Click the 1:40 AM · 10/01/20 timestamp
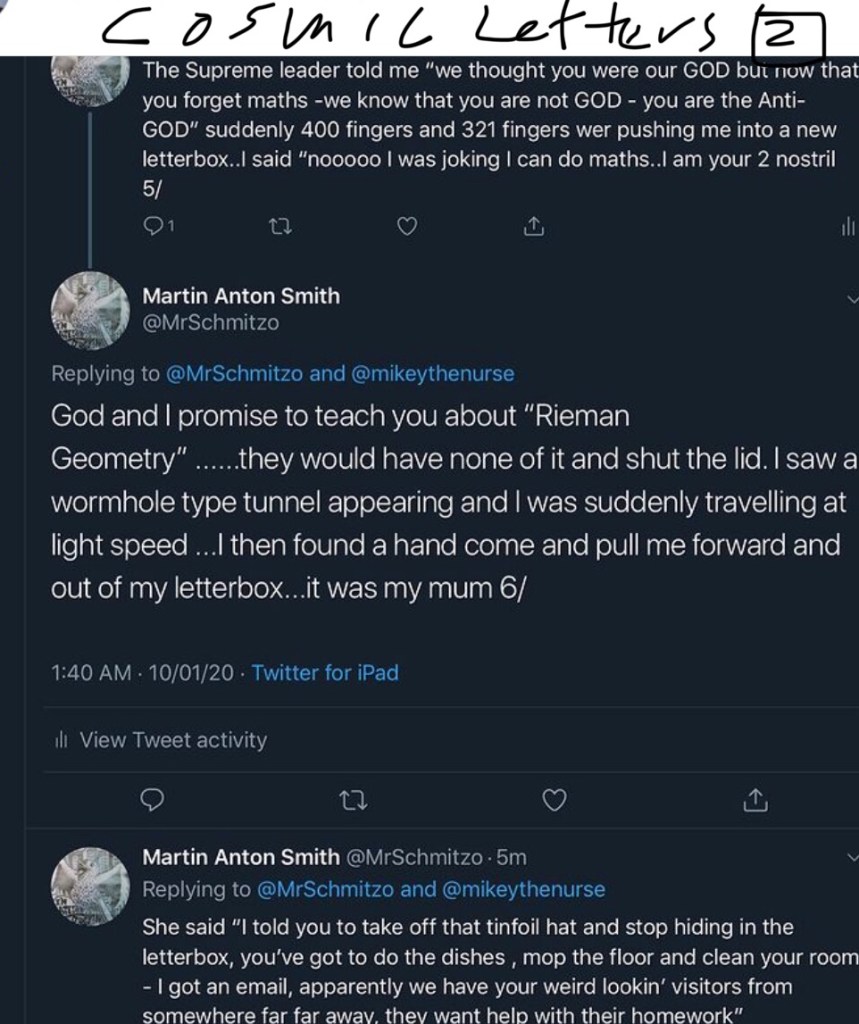Viewport: 859px width, 1024px height. (x=141, y=673)
